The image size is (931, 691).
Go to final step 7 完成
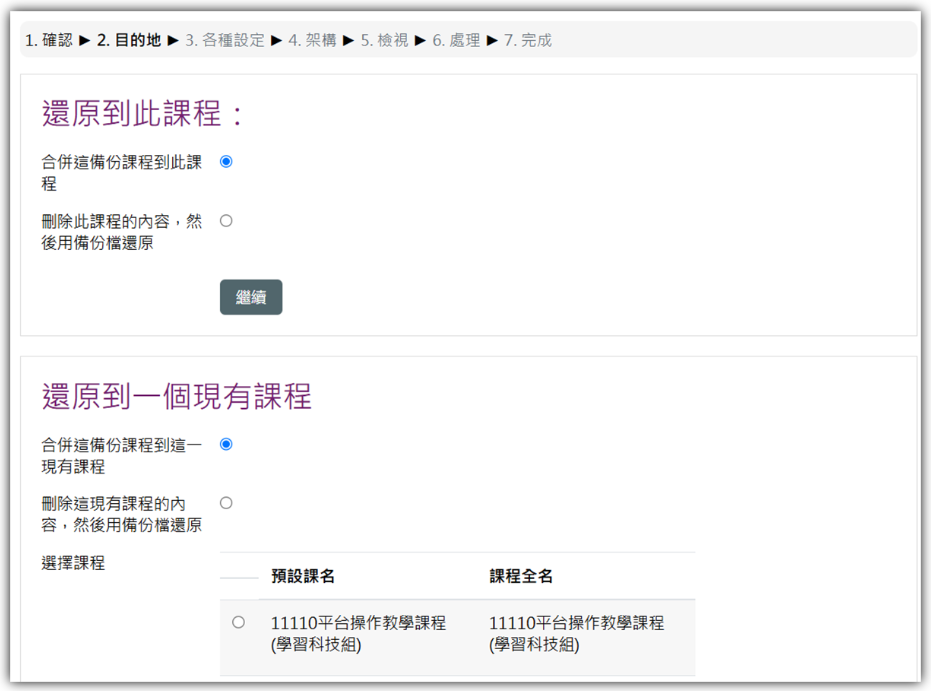pyautogui.click(x=527, y=40)
